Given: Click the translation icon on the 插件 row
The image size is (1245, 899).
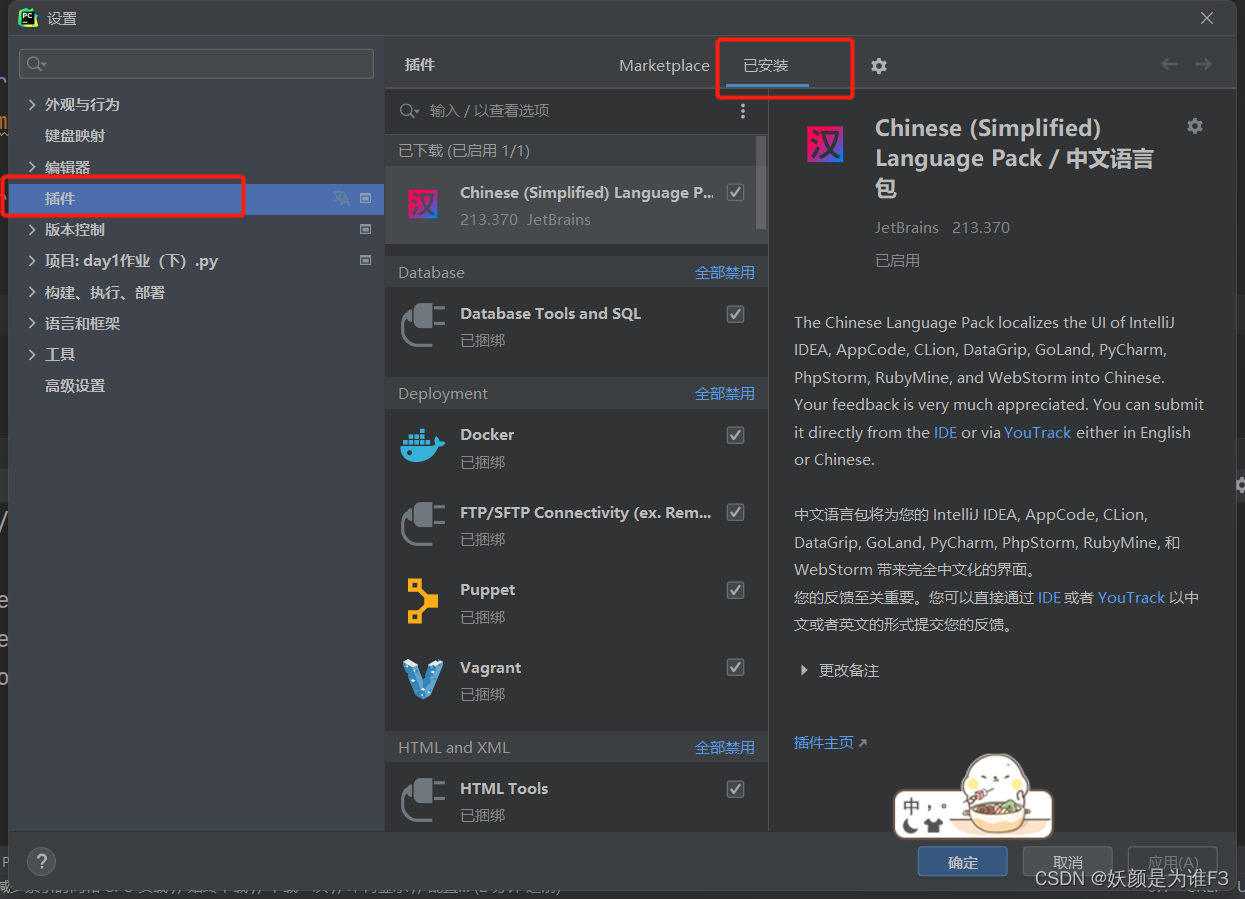Looking at the screenshot, I should pyautogui.click(x=341, y=198).
